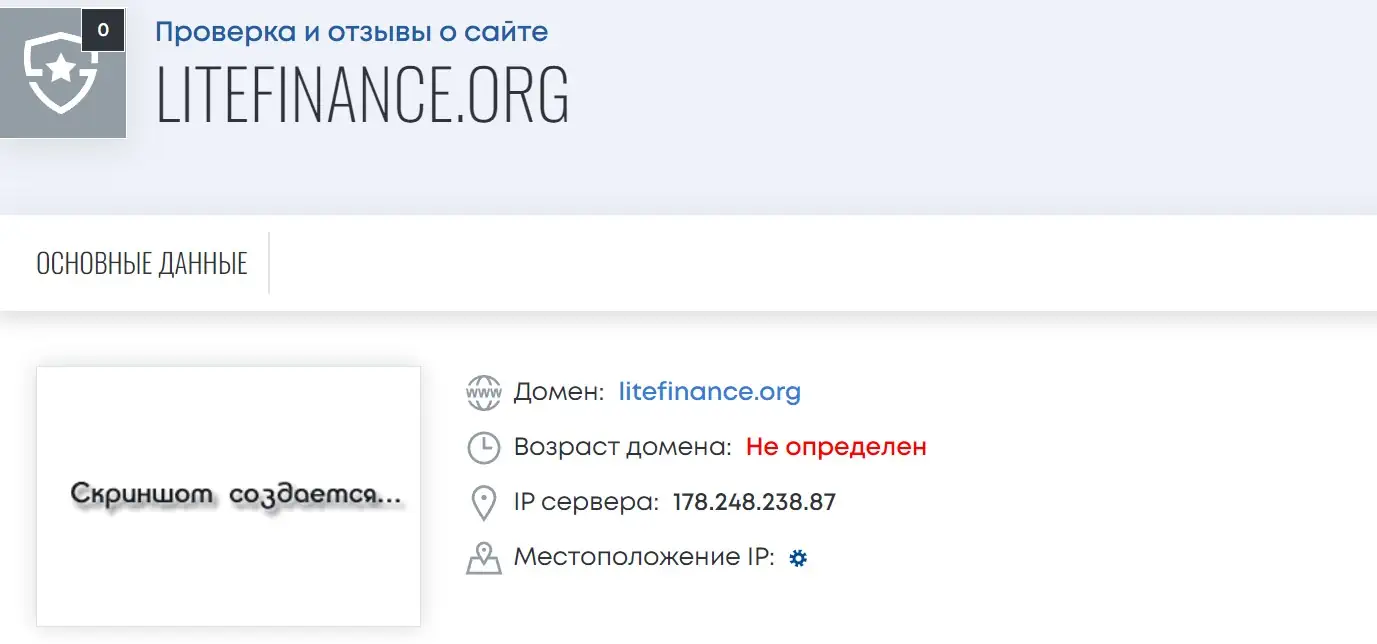This screenshot has height=644, width=1377.
Task: Click the Домен label
Action: coord(559,392)
